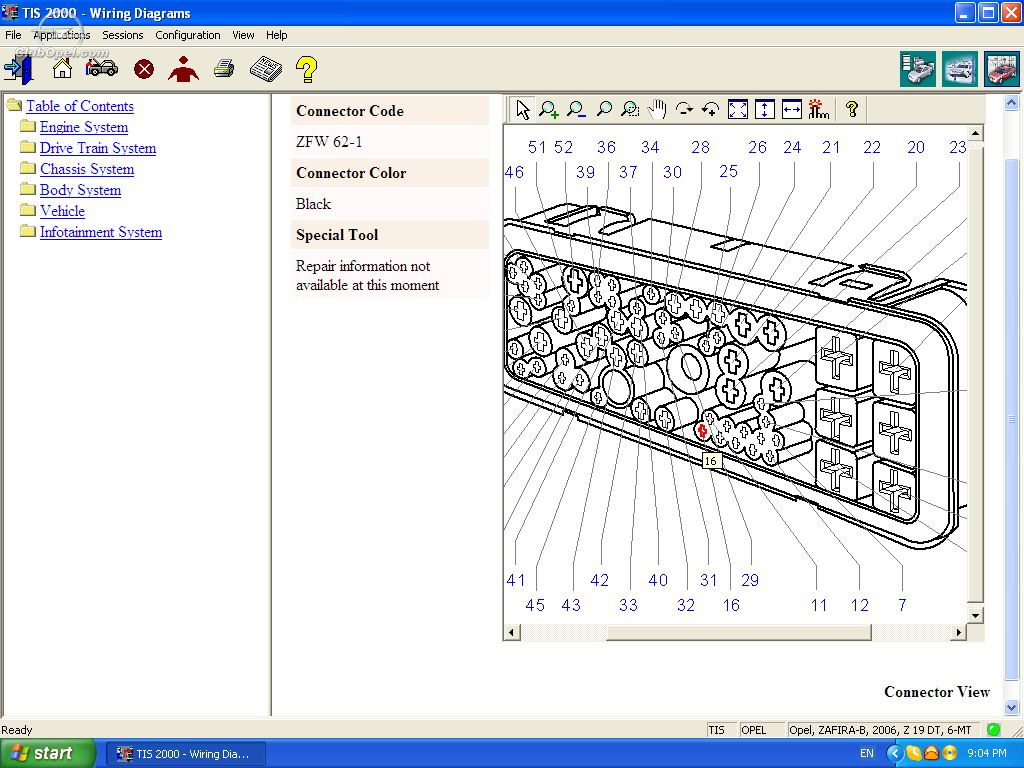Click the first application icon at top right
The height and width of the screenshot is (768, 1024).
click(918, 69)
